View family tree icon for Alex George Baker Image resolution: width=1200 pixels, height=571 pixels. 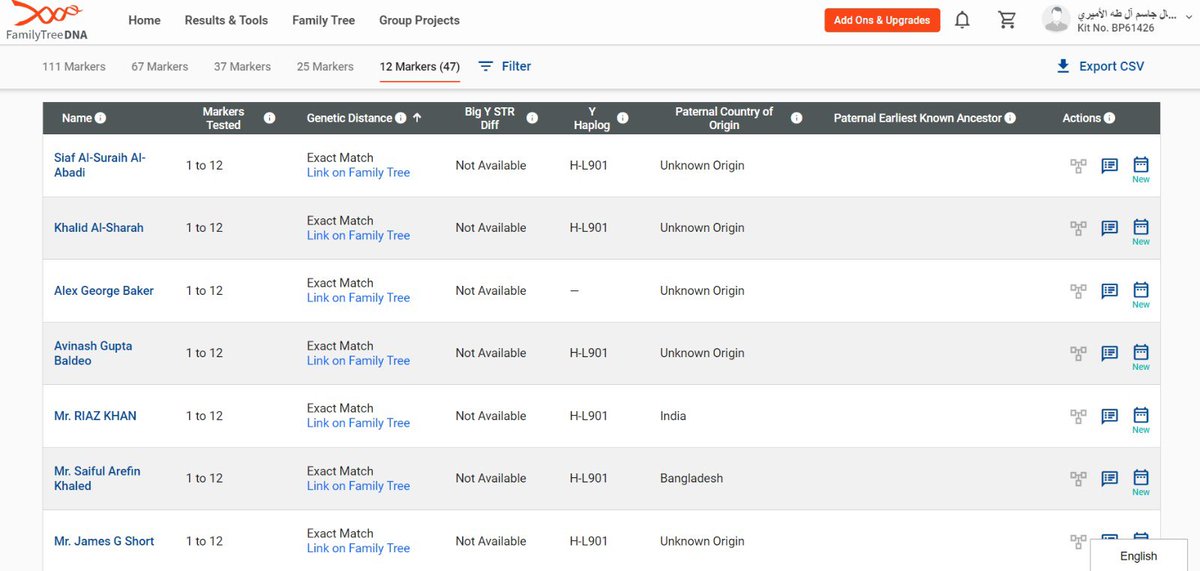(1078, 291)
